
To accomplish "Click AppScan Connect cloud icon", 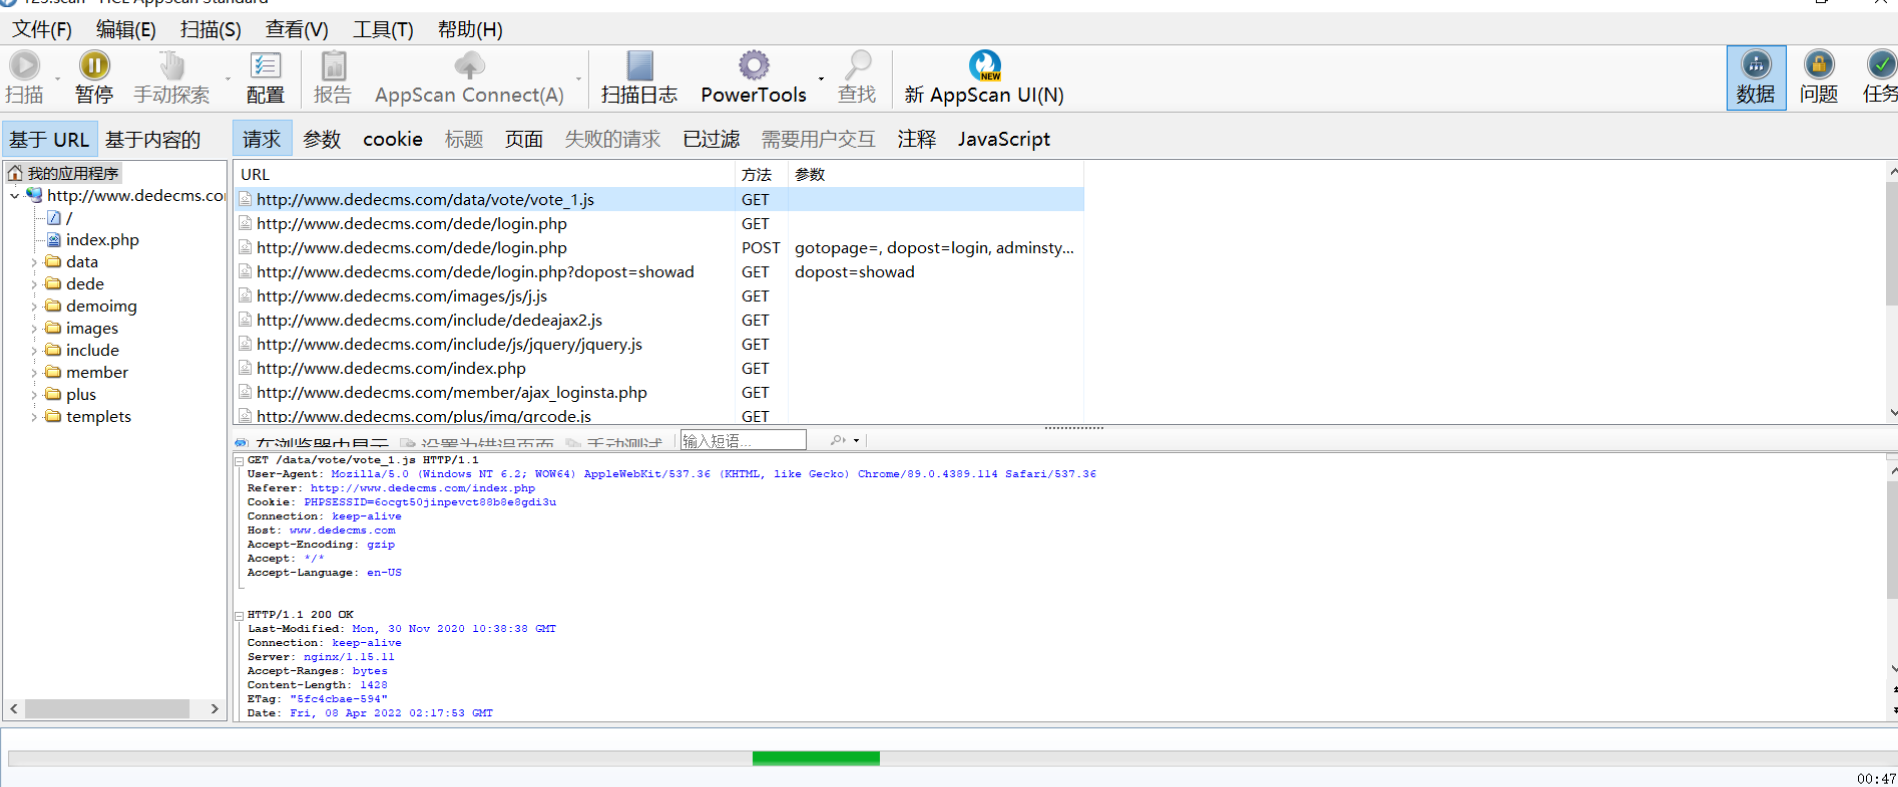I will pos(469,66).
